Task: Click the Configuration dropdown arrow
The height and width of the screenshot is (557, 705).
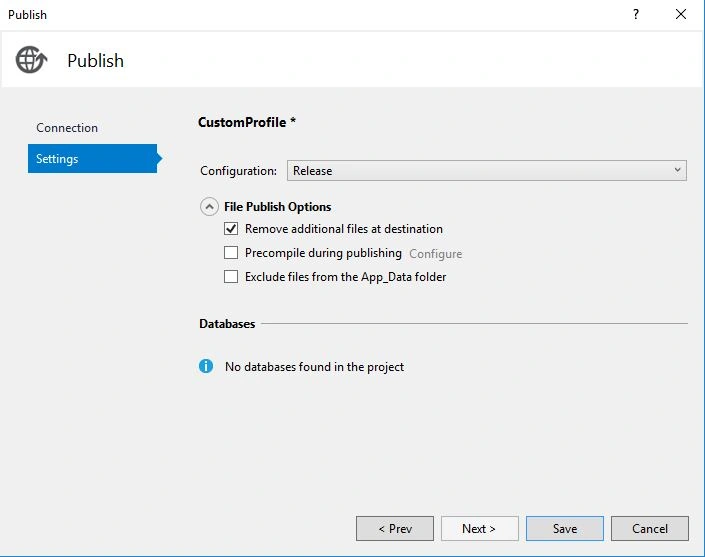Action: point(677,170)
